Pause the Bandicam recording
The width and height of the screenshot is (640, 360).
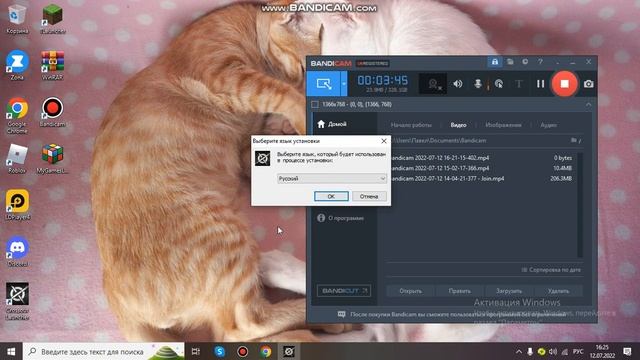click(x=540, y=84)
